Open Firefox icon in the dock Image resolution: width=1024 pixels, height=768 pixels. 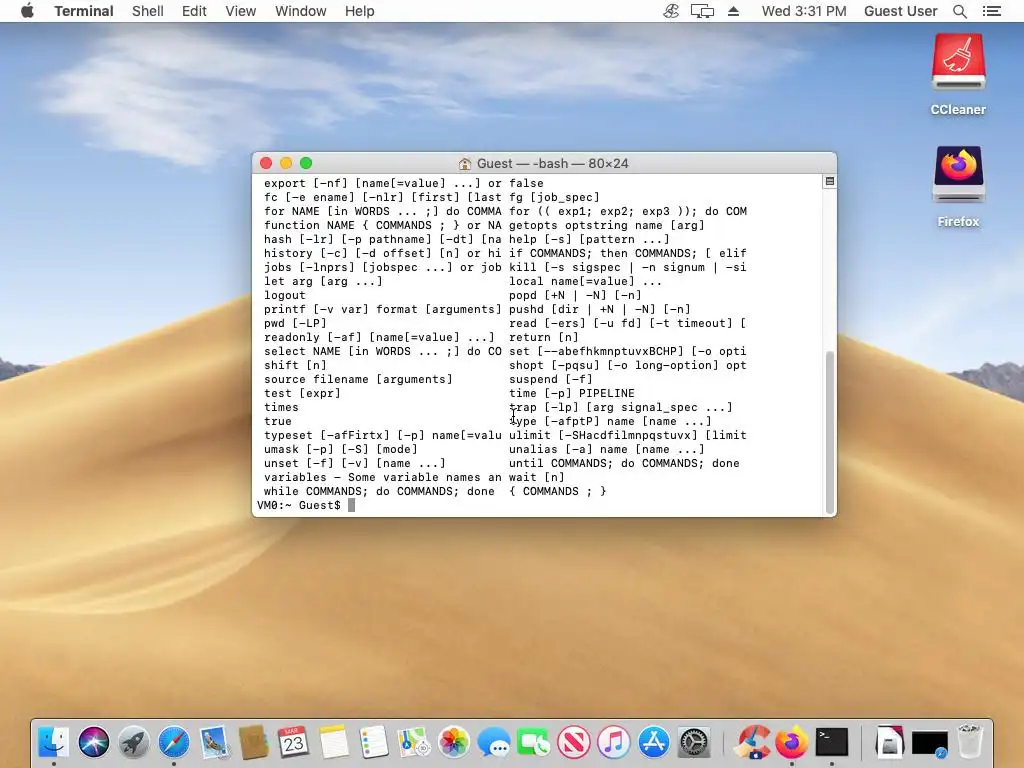[x=792, y=742]
